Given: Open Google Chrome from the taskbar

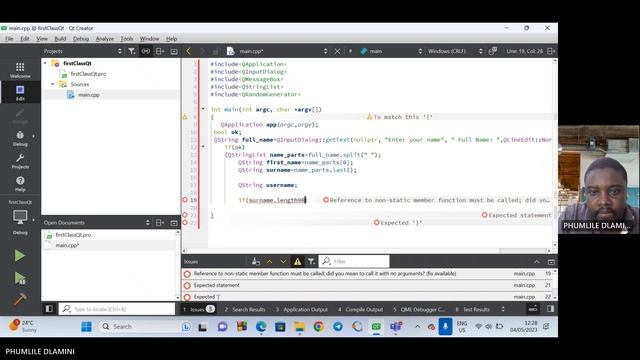Looking at the screenshot, I should [318, 327].
